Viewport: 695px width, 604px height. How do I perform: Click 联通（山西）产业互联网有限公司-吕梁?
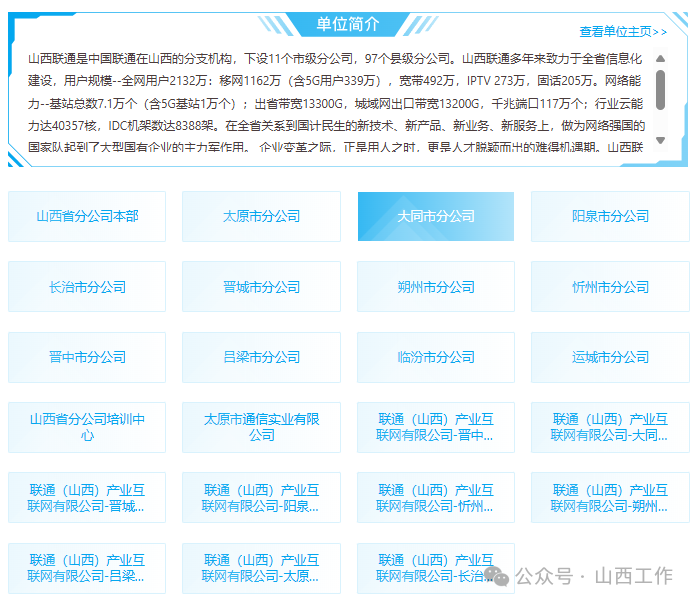point(87,568)
